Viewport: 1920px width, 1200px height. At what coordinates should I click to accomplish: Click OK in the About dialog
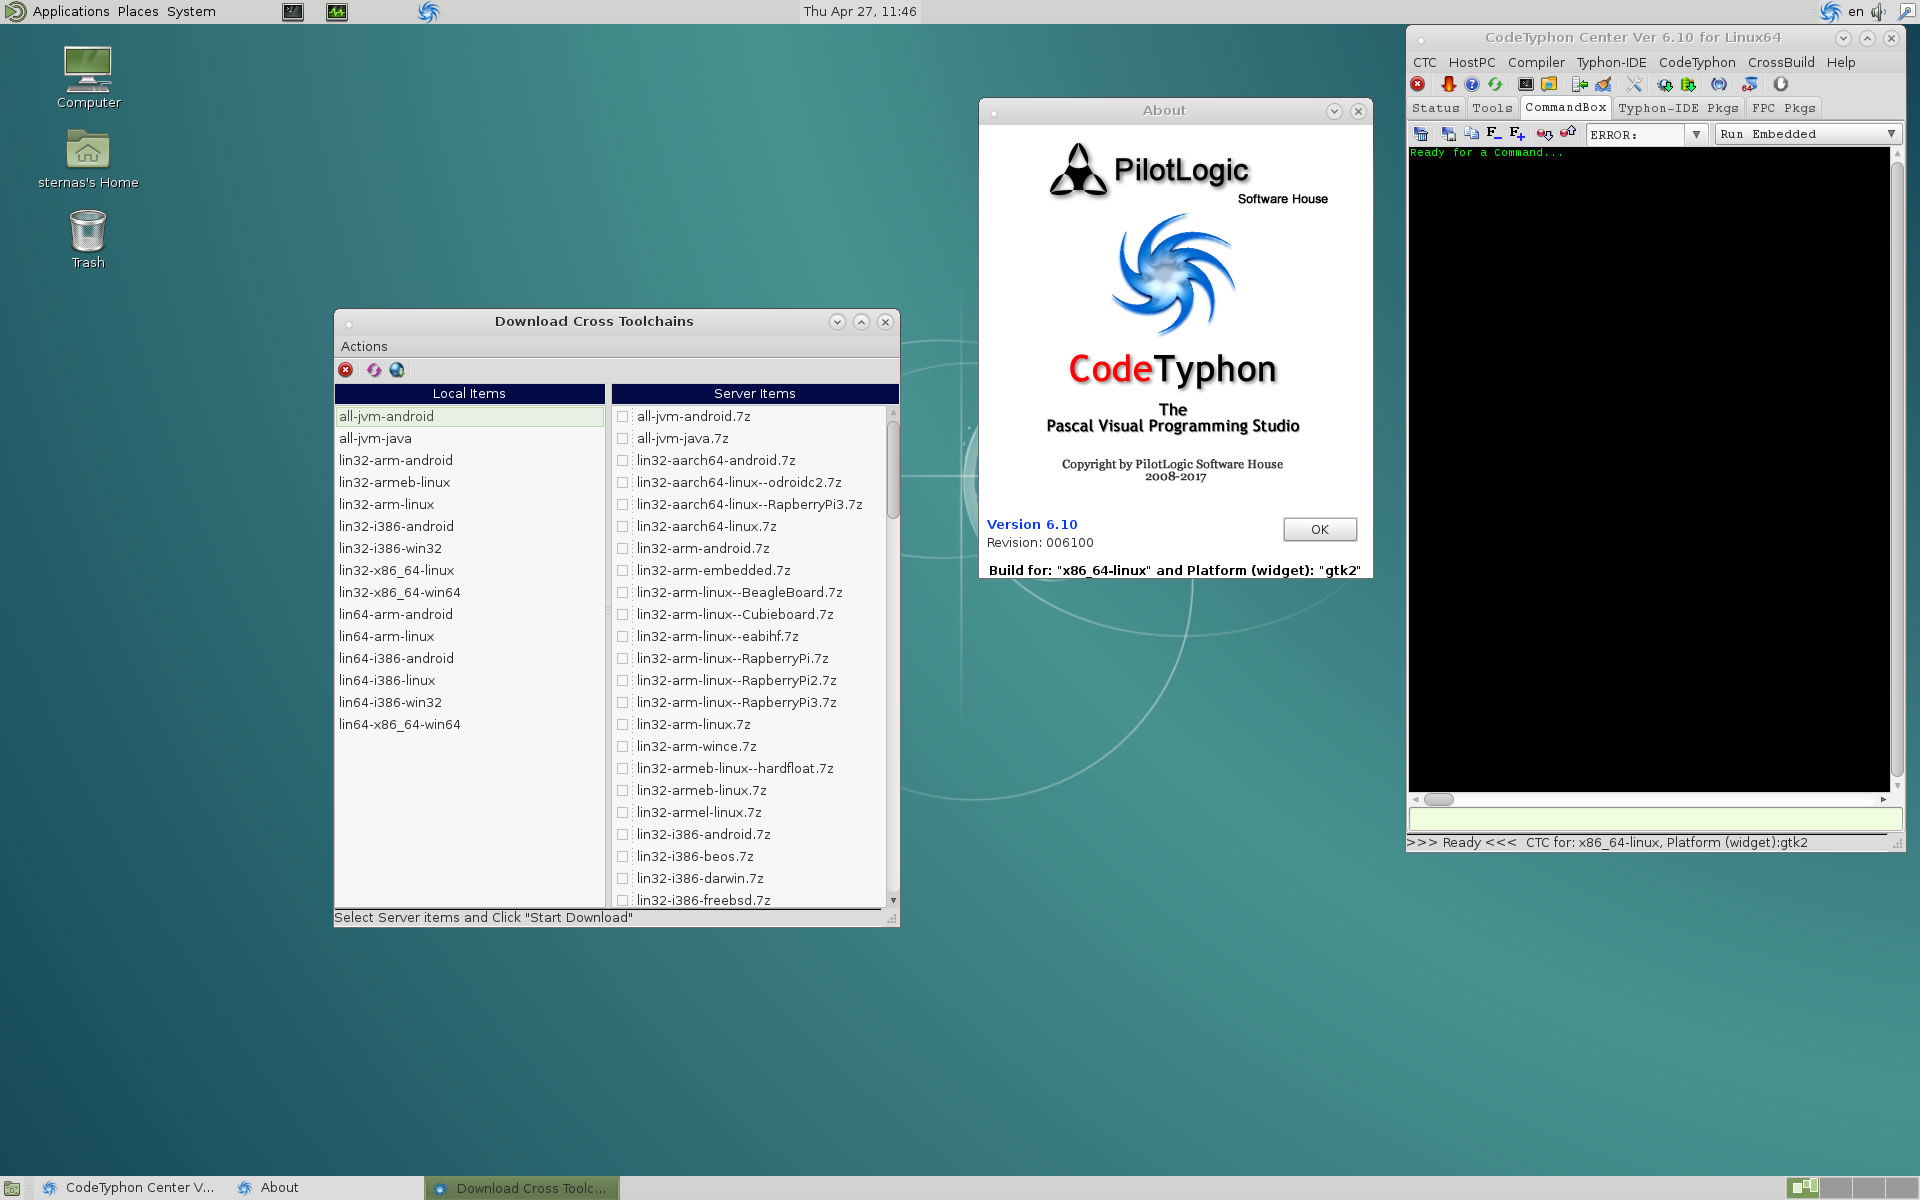(x=1320, y=530)
